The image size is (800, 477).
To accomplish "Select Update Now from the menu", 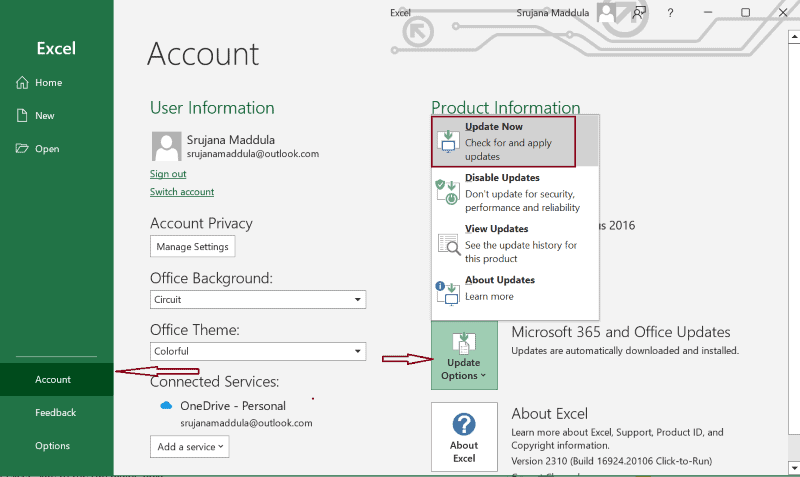I will [x=515, y=141].
